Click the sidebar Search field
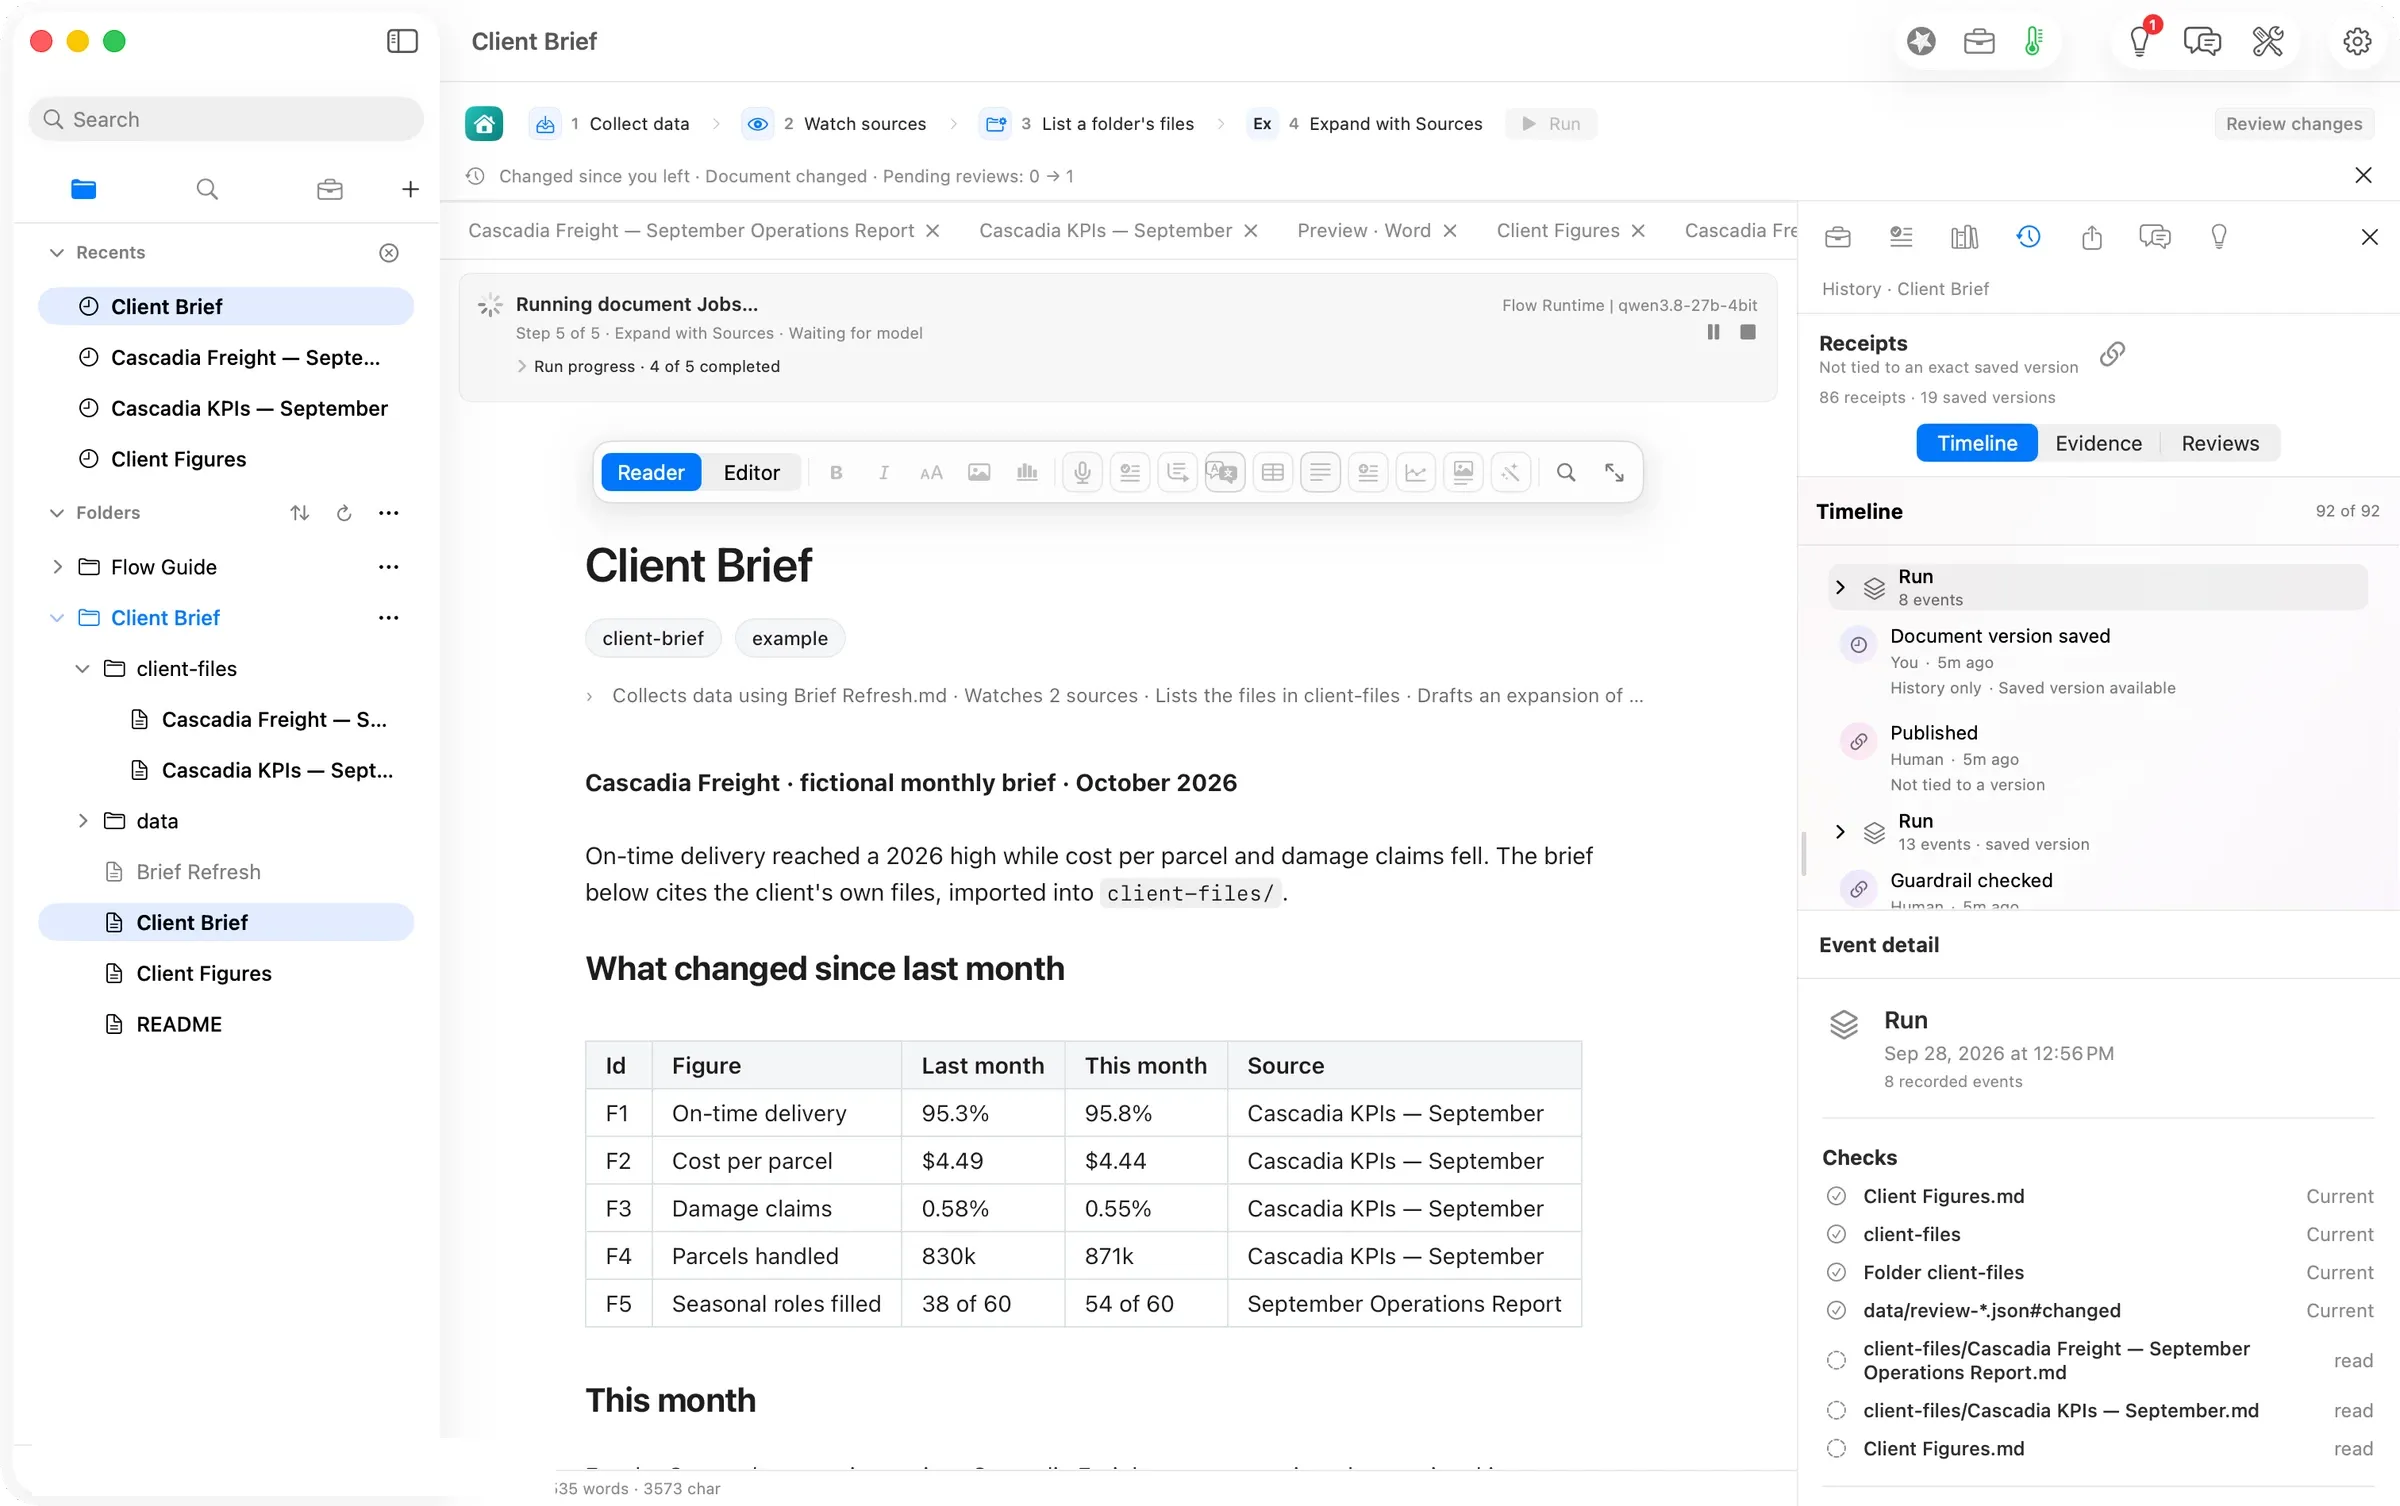Screen dimensions: 2400x1506 [226, 120]
